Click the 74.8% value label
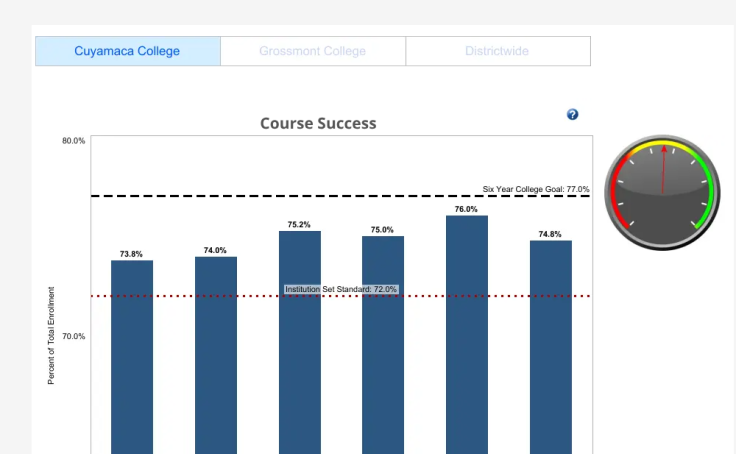The image size is (736, 454). point(550,234)
